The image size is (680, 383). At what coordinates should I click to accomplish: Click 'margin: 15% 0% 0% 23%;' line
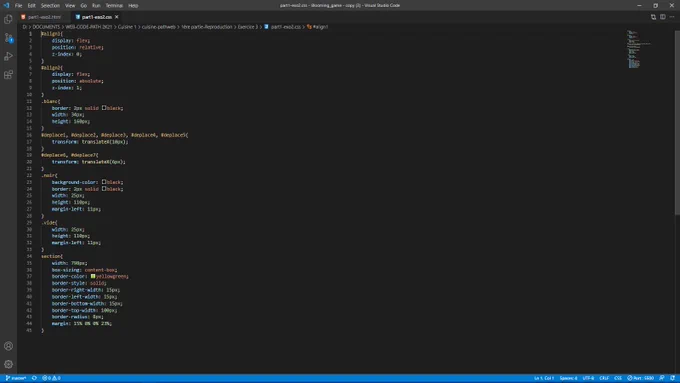[x=82, y=323]
